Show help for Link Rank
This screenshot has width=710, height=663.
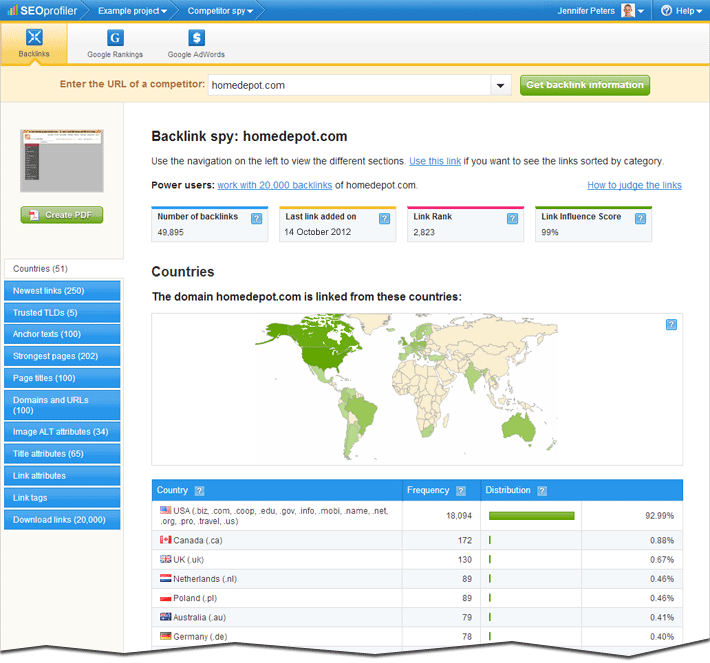(x=512, y=219)
